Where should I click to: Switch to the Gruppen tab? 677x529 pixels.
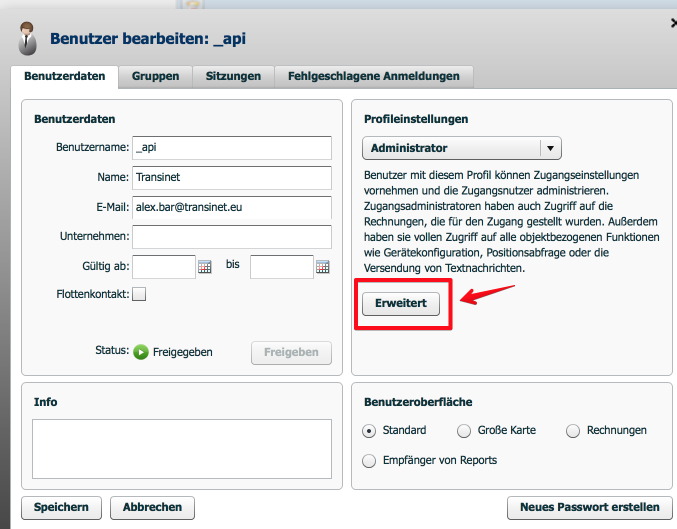pos(154,76)
